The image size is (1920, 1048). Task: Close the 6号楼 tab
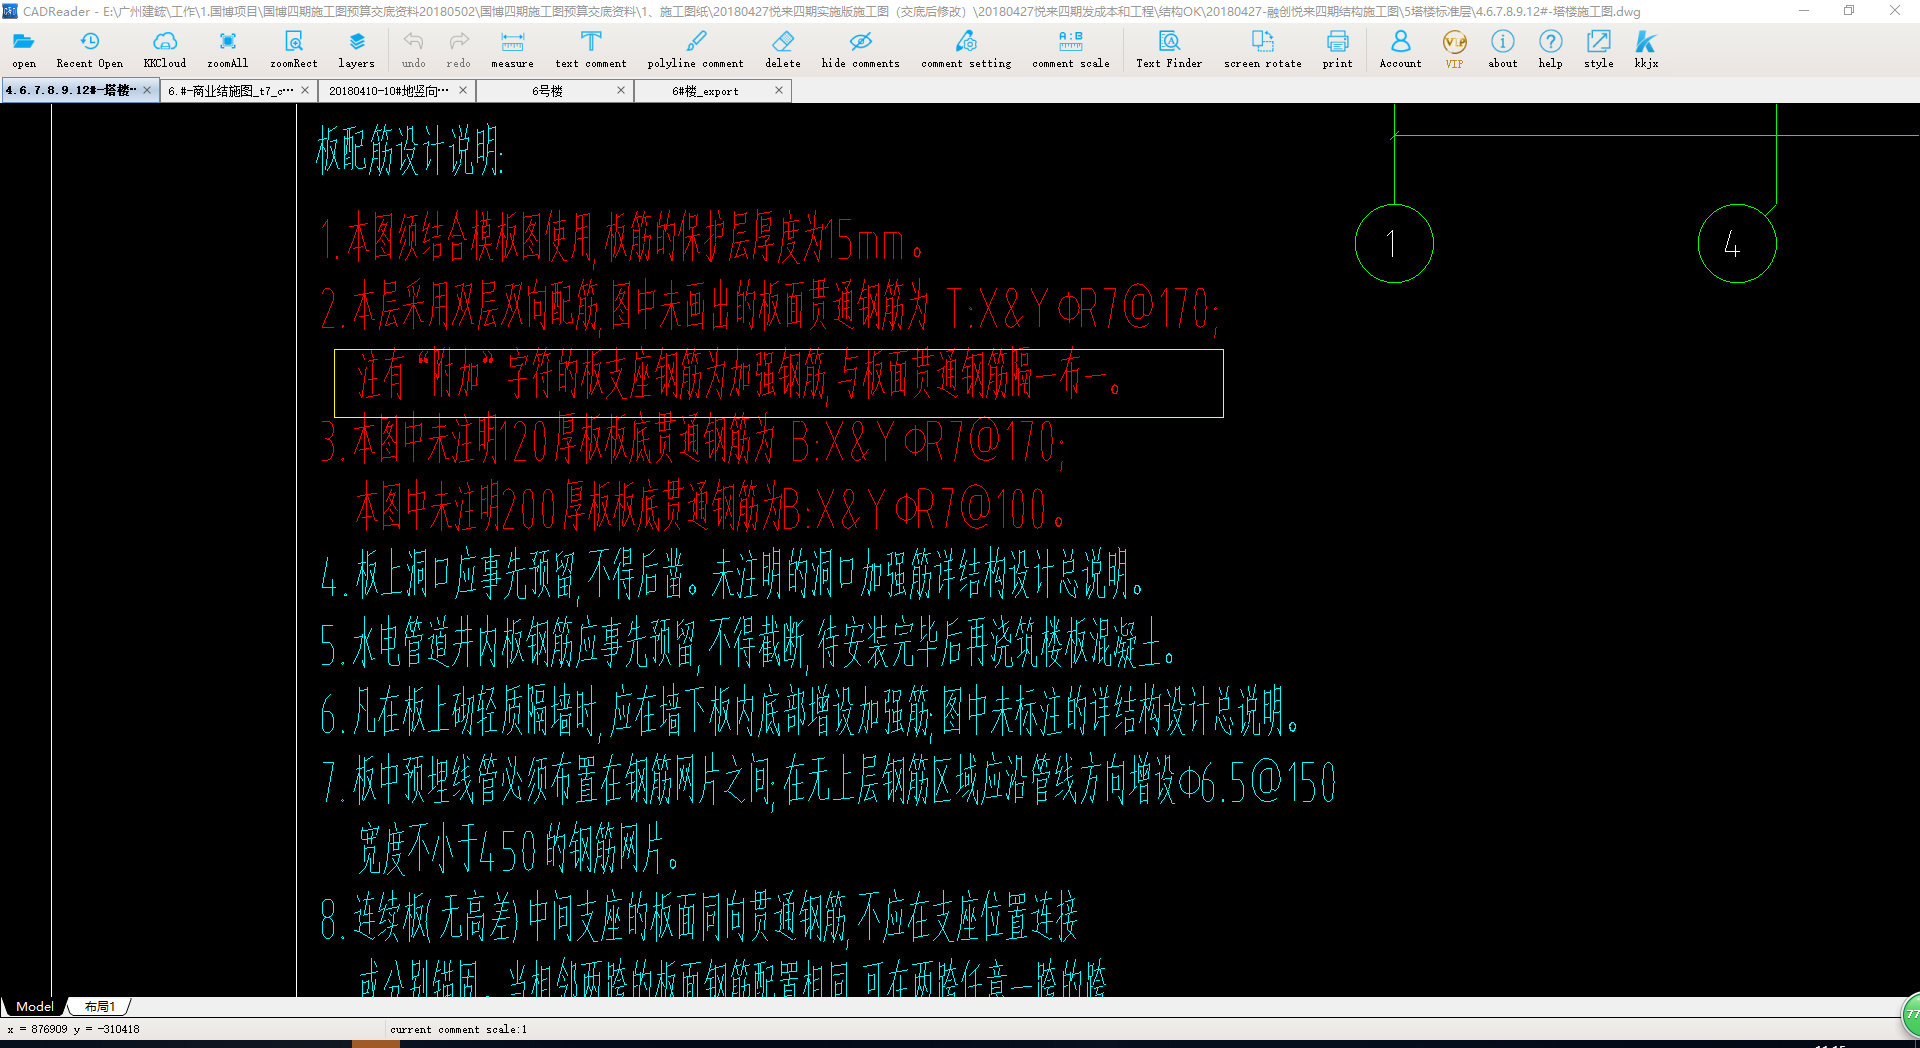tap(621, 90)
